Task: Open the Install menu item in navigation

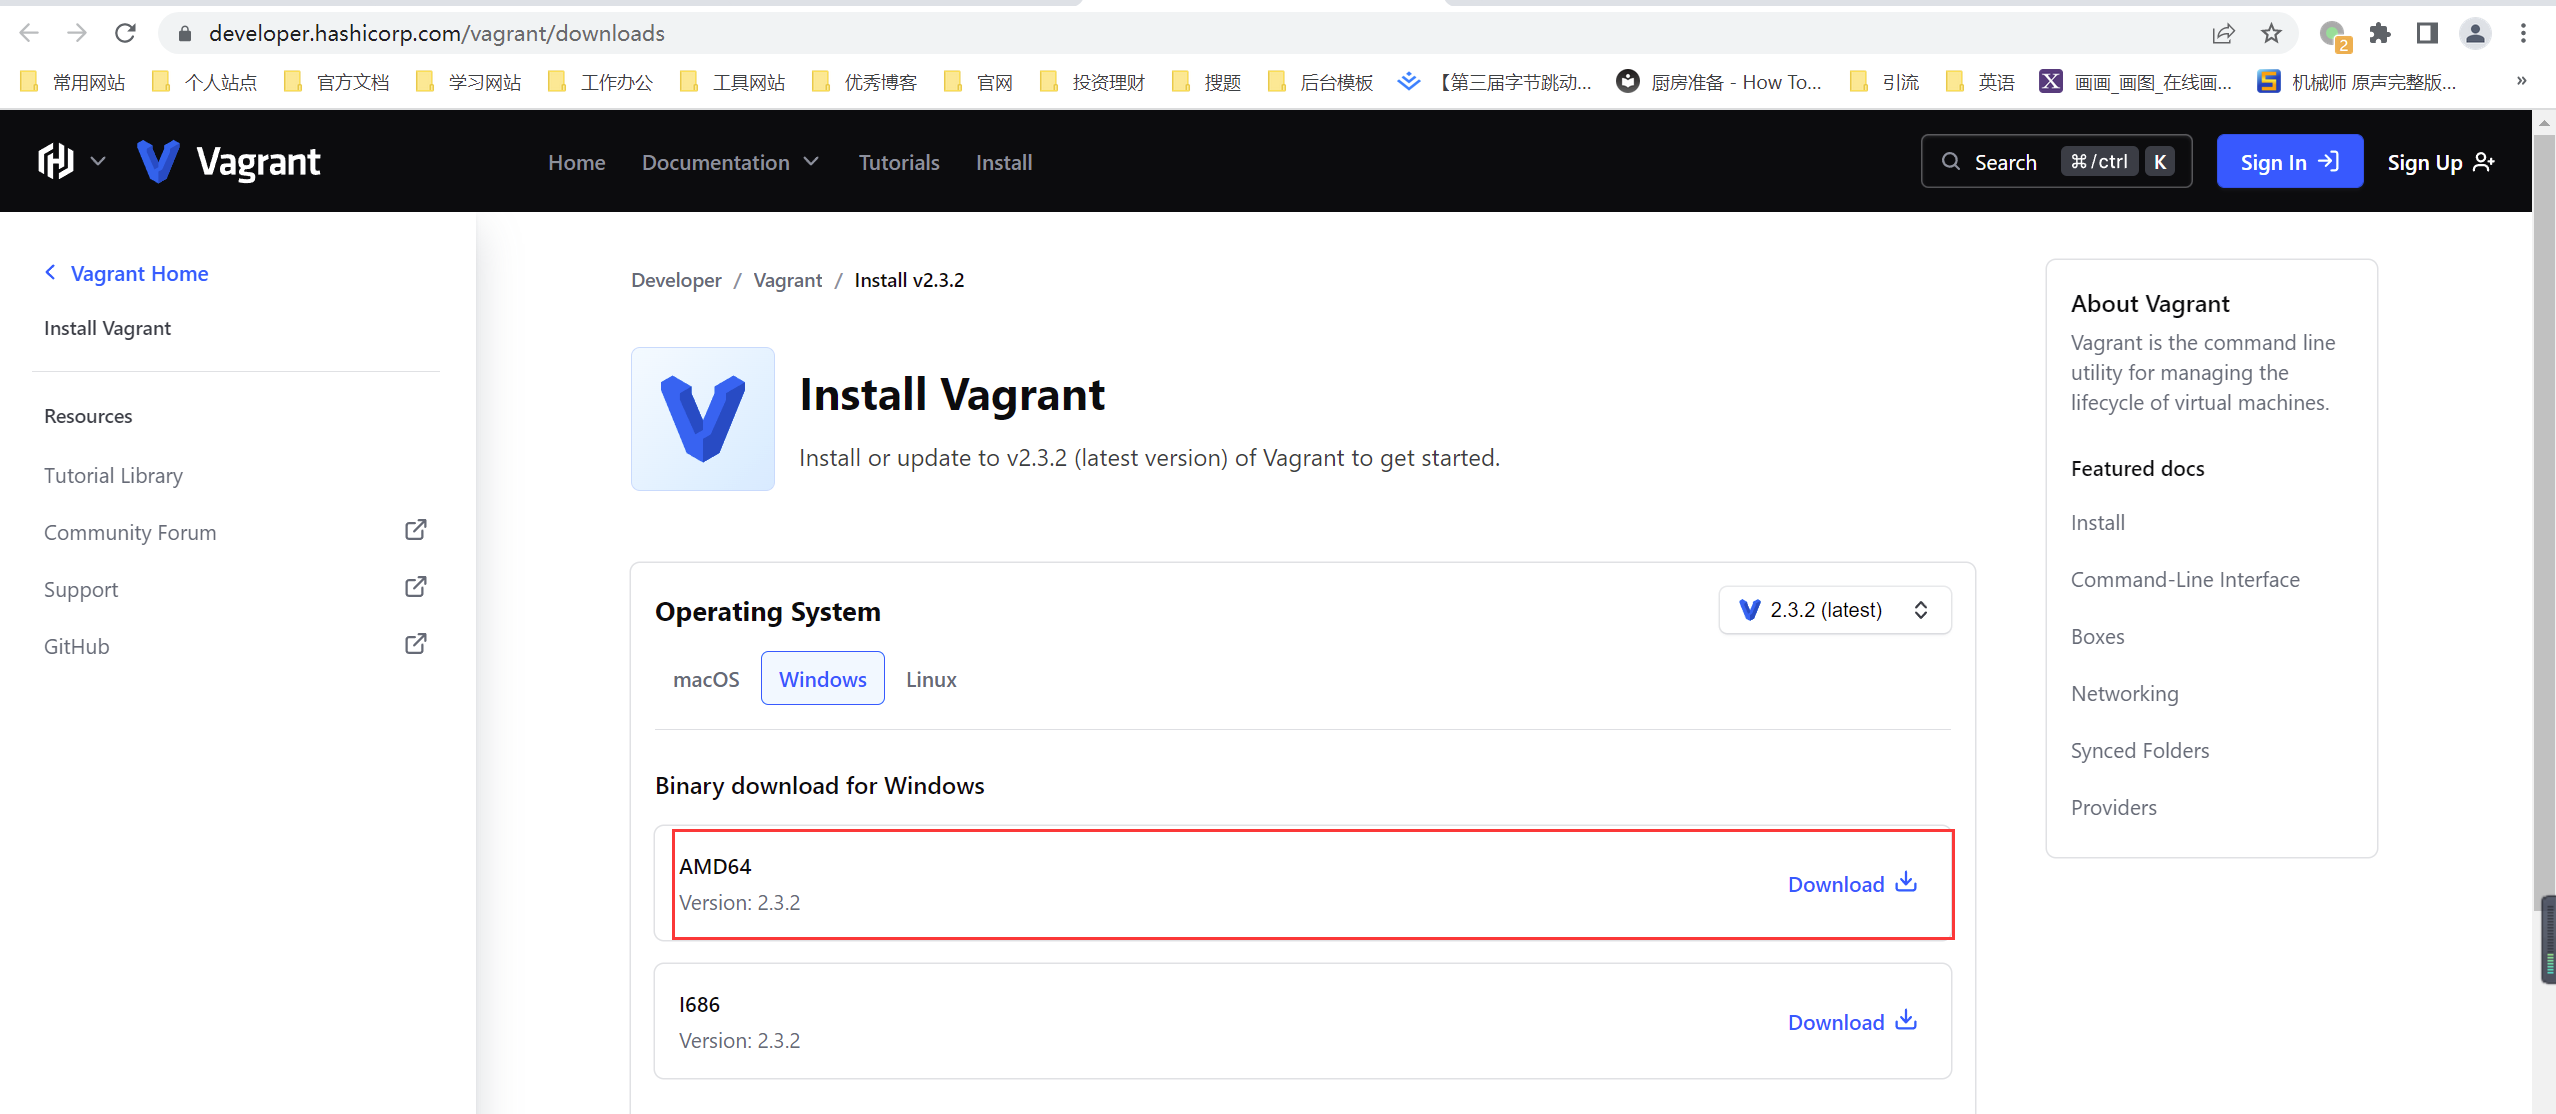Action: pyautogui.click(x=1003, y=161)
